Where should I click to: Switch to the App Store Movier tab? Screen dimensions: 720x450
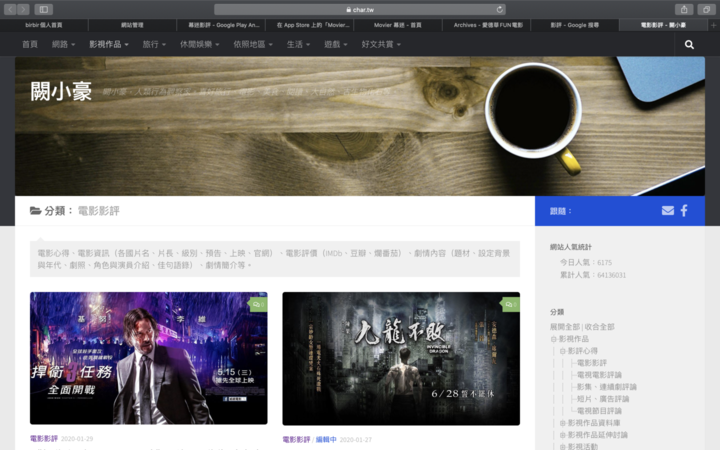tap(309, 25)
